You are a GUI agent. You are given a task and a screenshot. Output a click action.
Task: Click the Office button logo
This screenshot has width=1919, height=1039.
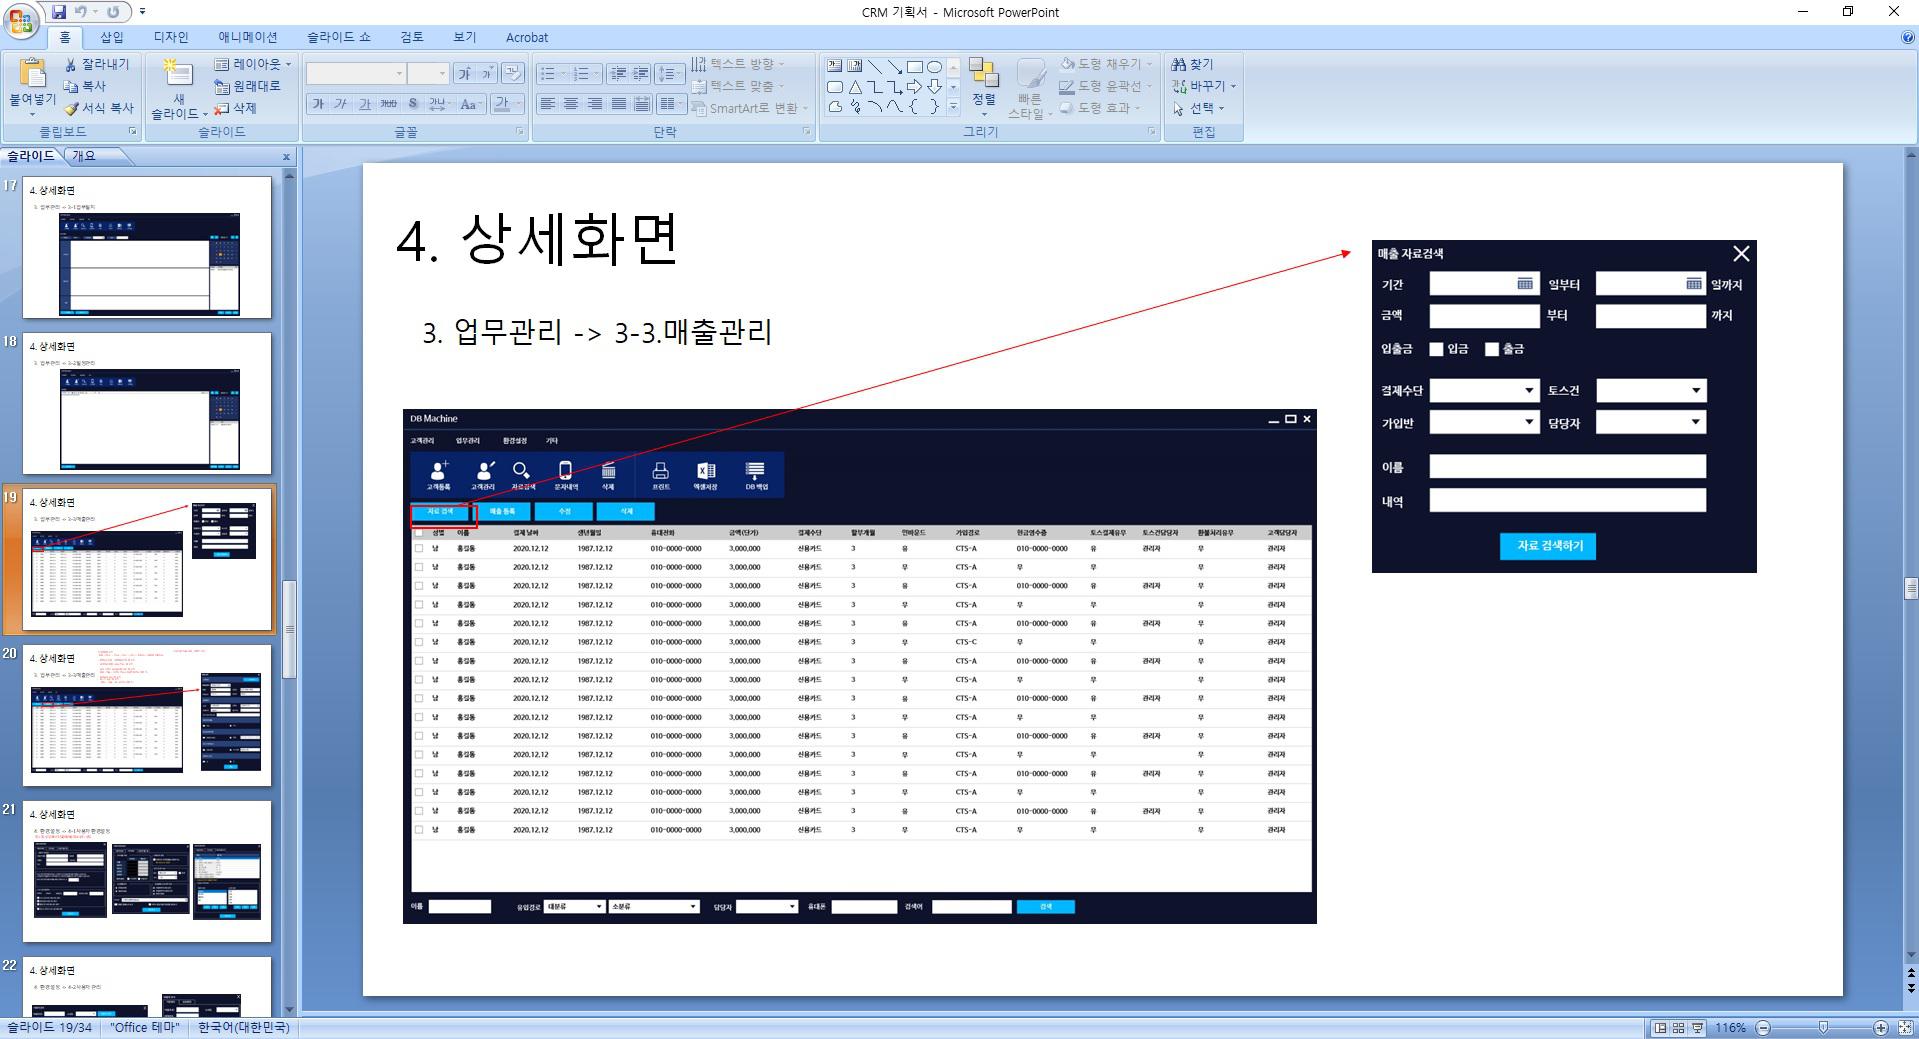pyautogui.click(x=21, y=21)
